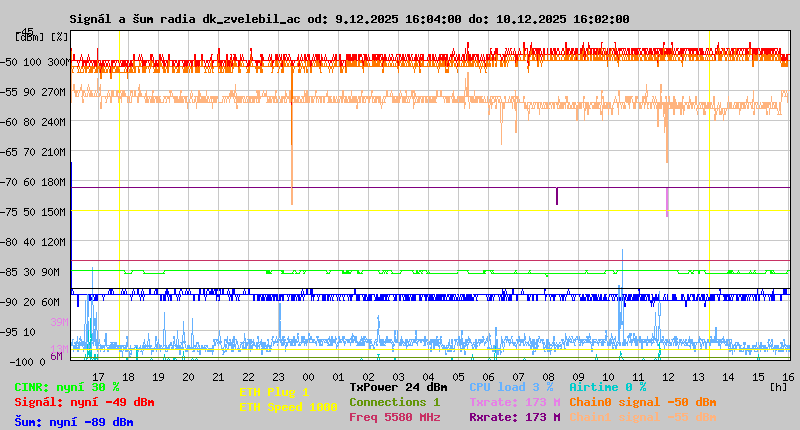The image size is (800, 430).
Task: Click hour label '15' on time axis
Action: point(759,377)
